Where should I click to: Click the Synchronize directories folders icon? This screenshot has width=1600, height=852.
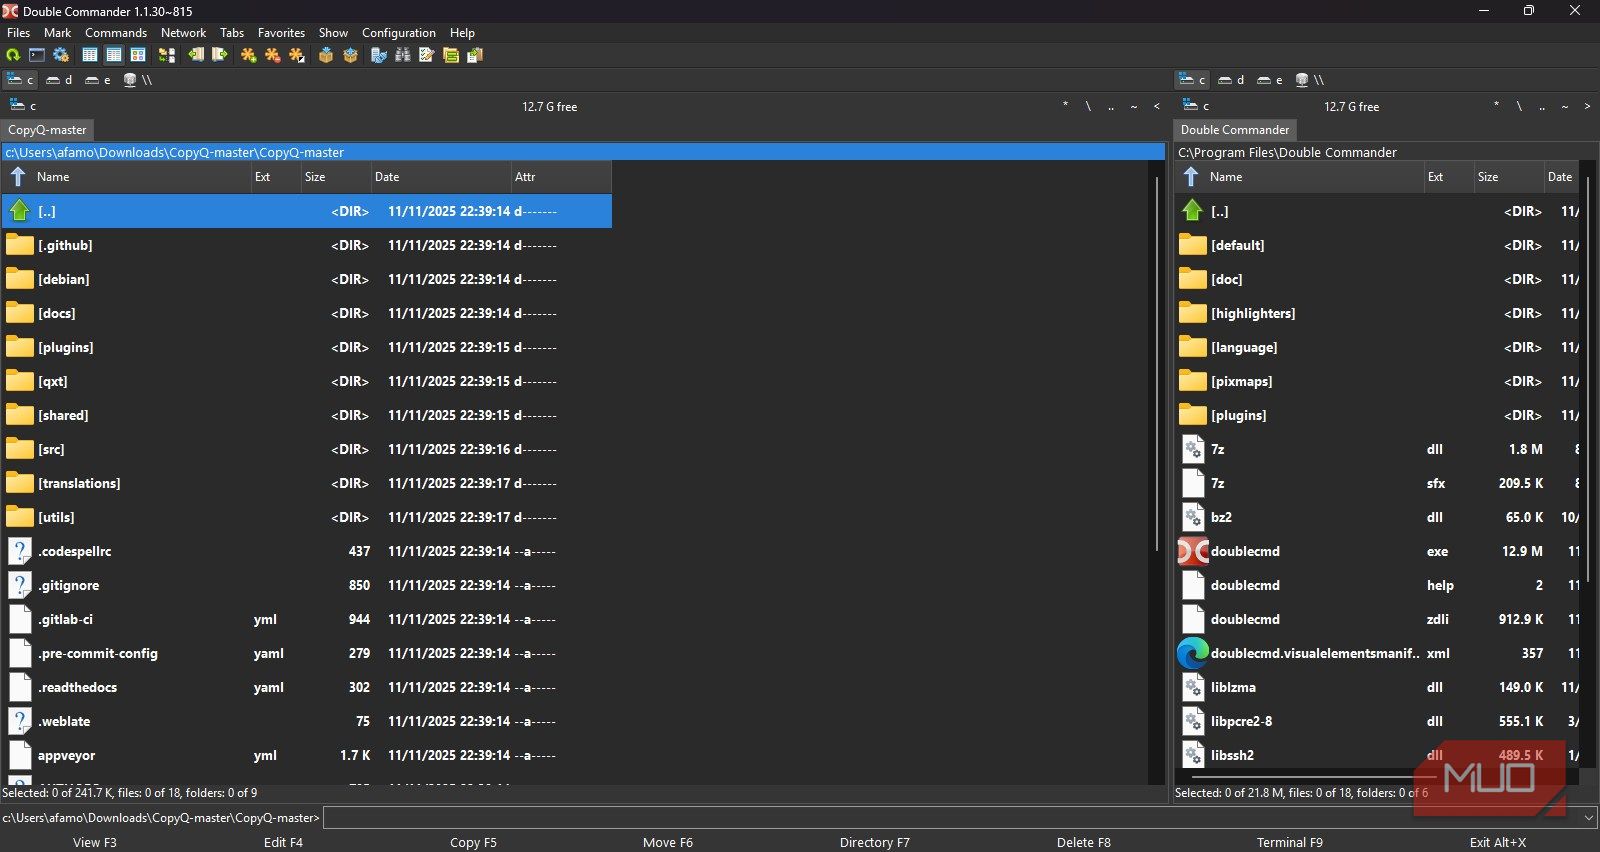[451, 55]
